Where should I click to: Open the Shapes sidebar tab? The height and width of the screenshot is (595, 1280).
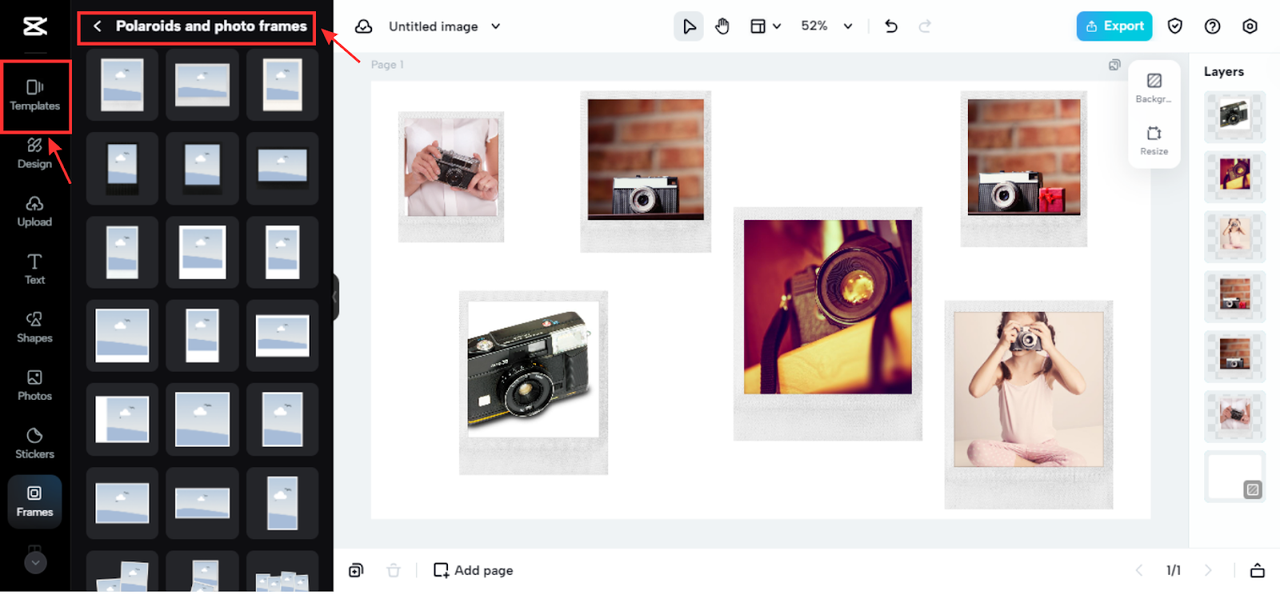pyautogui.click(x=35, y=328)
